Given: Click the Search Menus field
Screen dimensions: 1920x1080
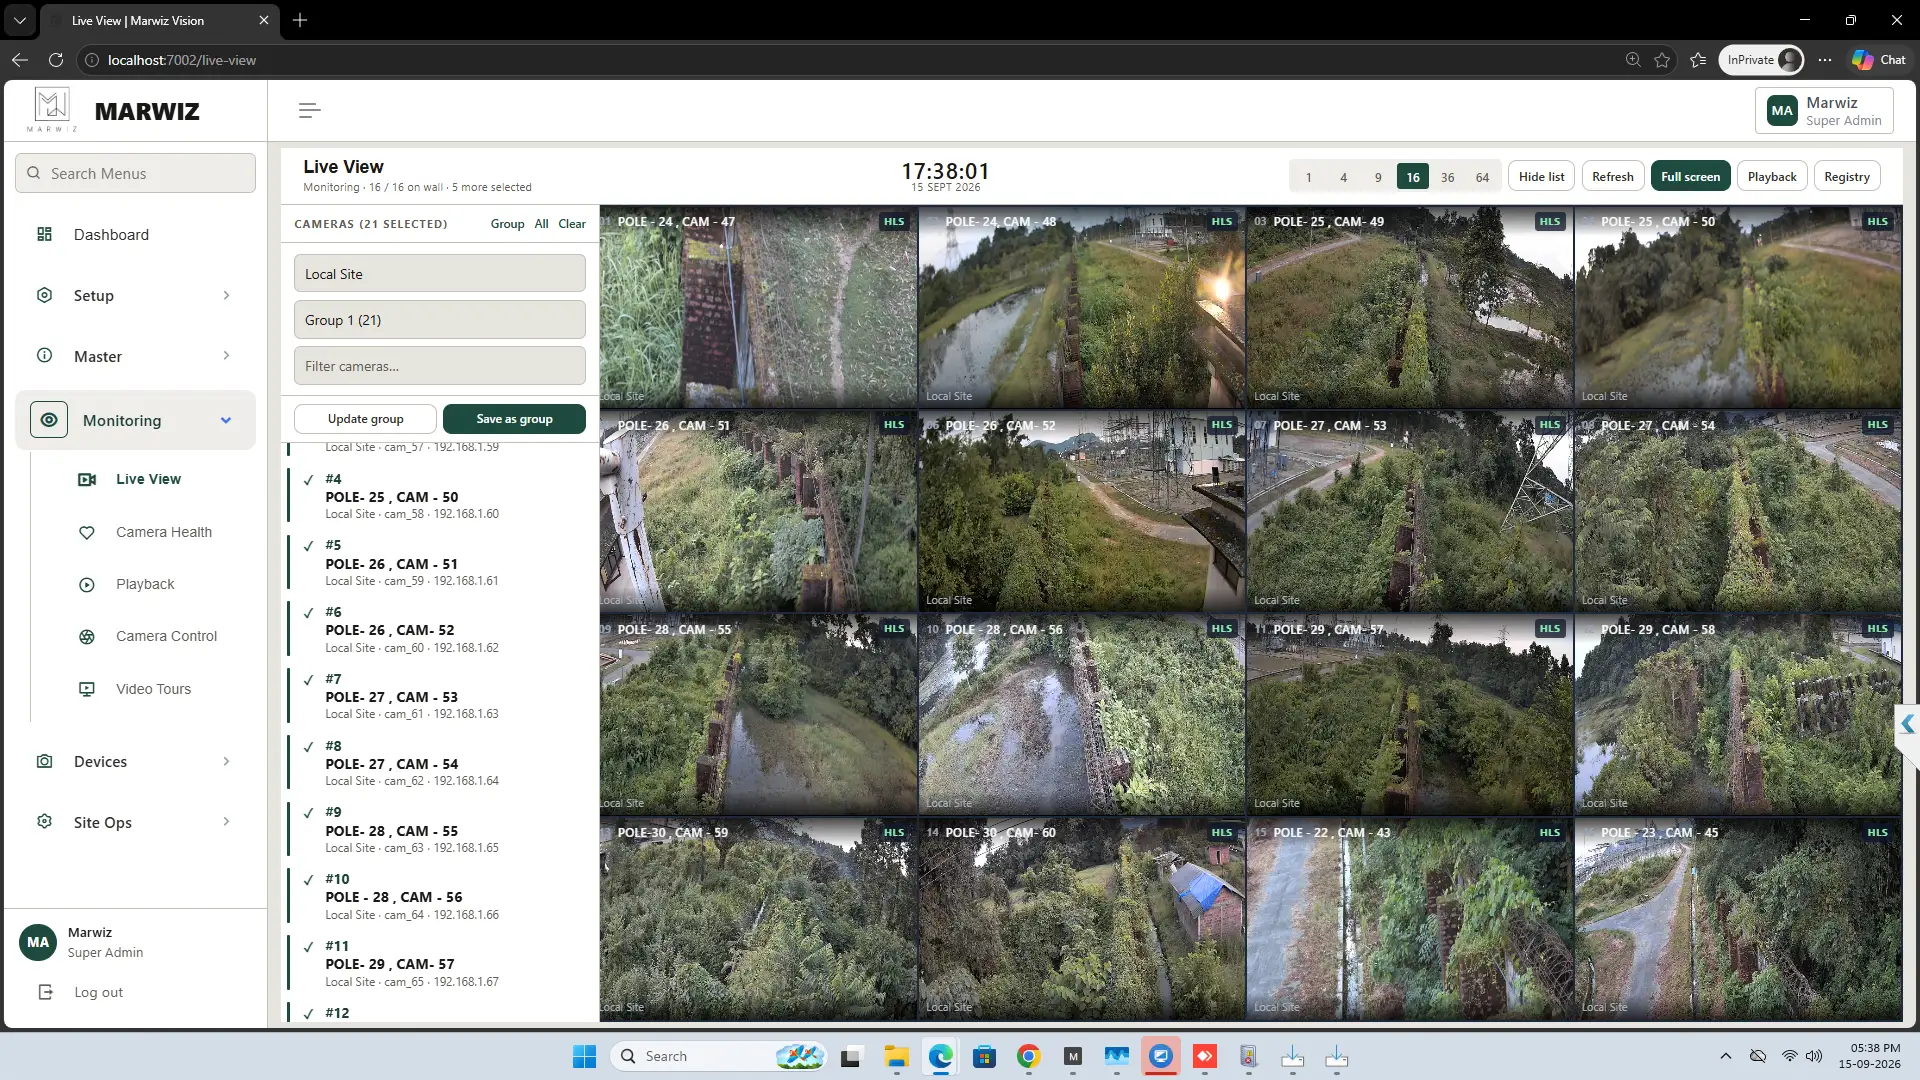Looking at the screenshot, I should point(135,173).
